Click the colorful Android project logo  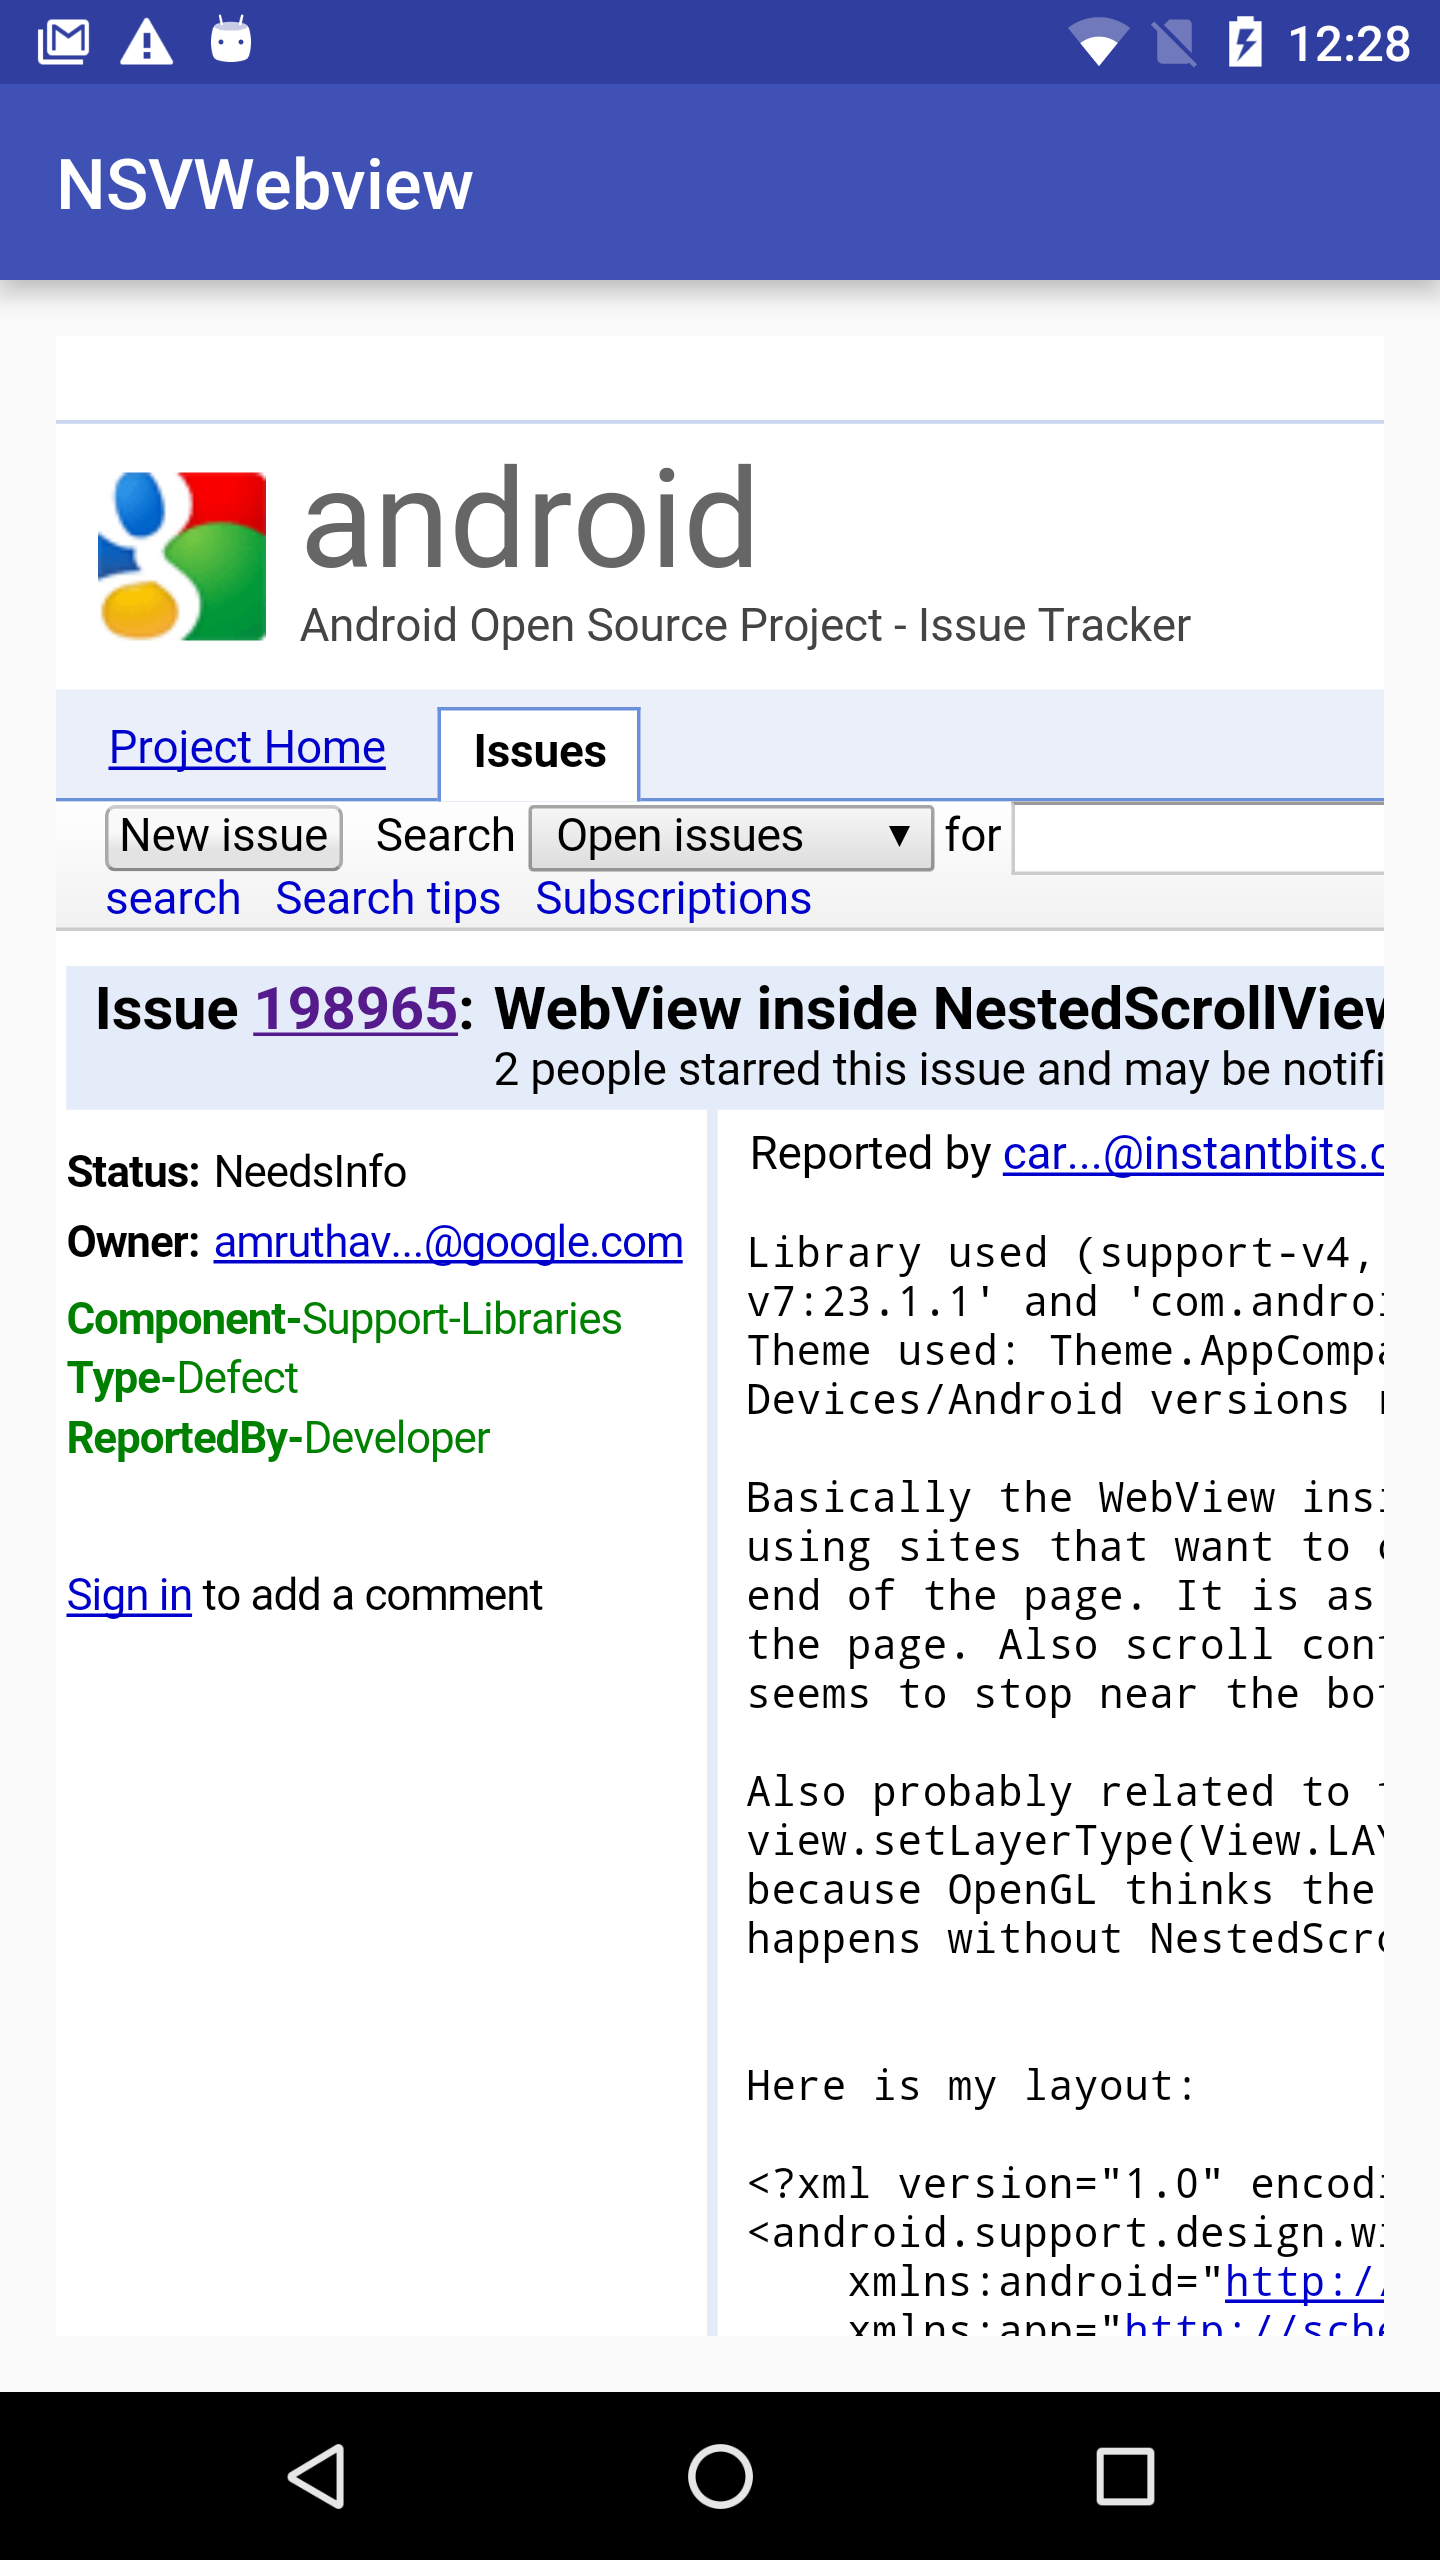(x=182, y=556)
